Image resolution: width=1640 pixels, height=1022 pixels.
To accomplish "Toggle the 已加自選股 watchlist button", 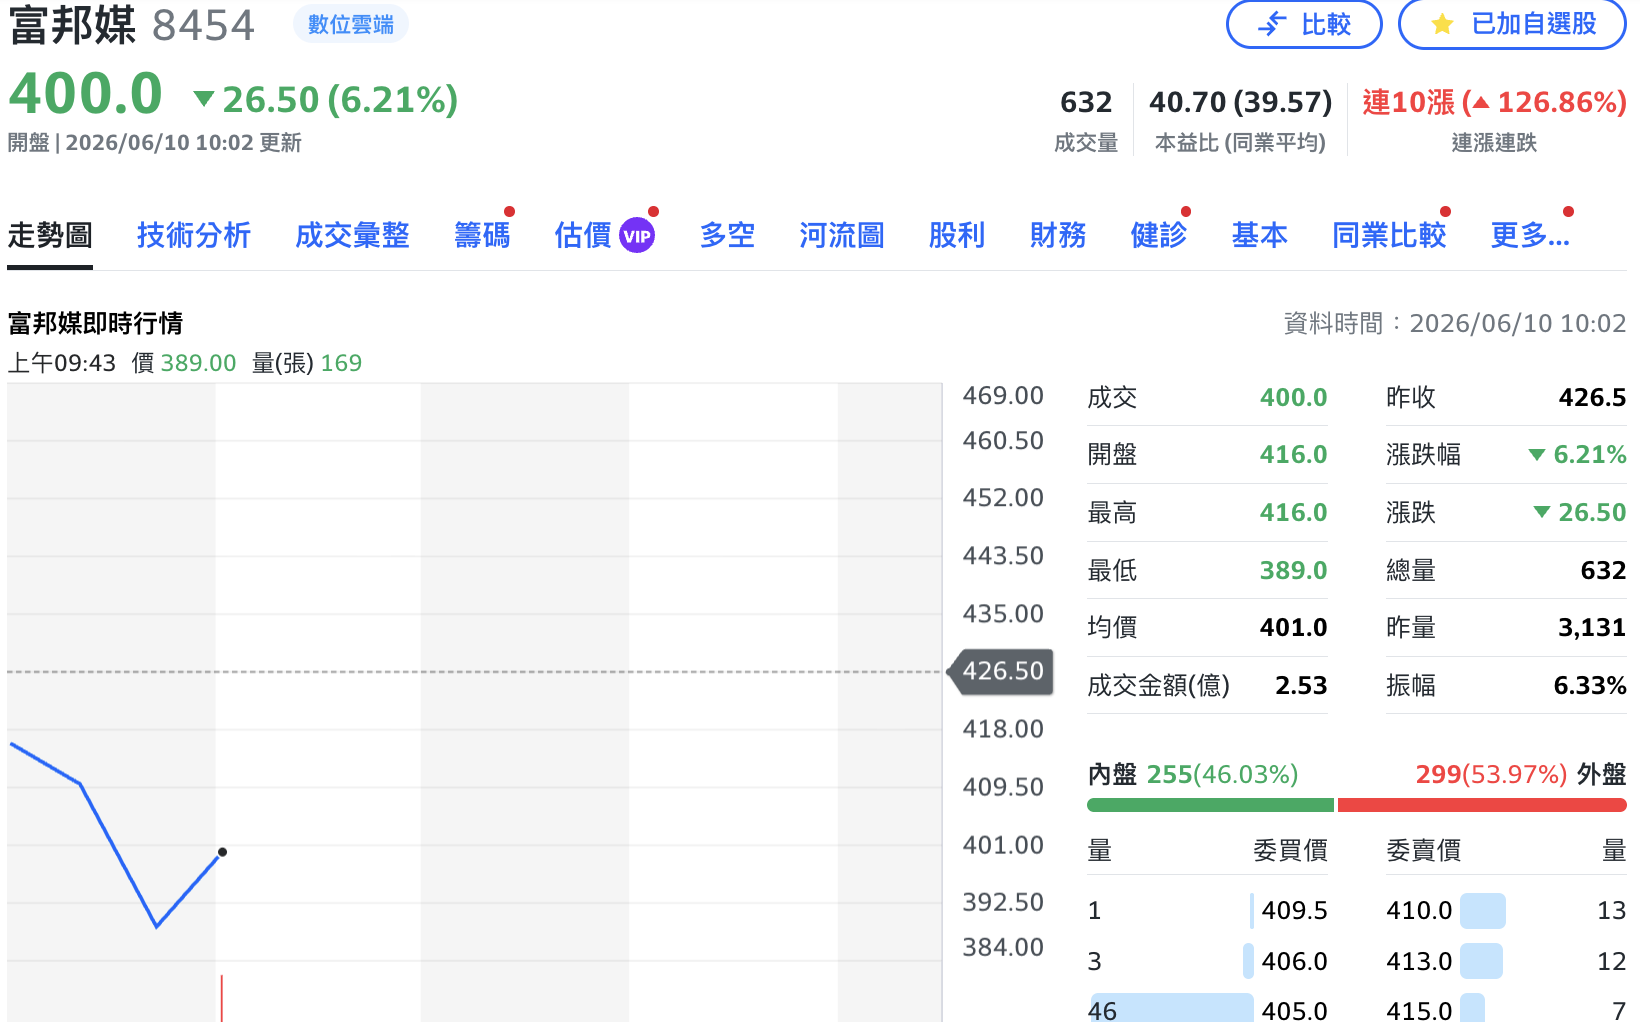I will 1512,24.
